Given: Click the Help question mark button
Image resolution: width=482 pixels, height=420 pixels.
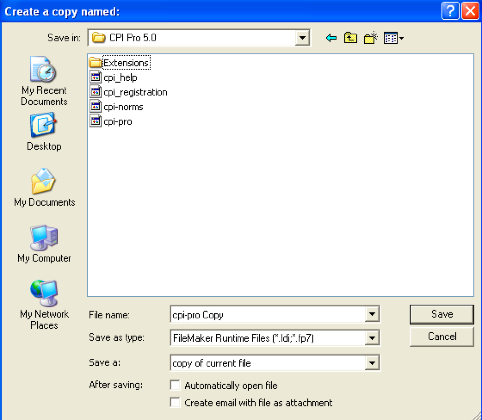Looking at the screenshot, I should (450, 11).
